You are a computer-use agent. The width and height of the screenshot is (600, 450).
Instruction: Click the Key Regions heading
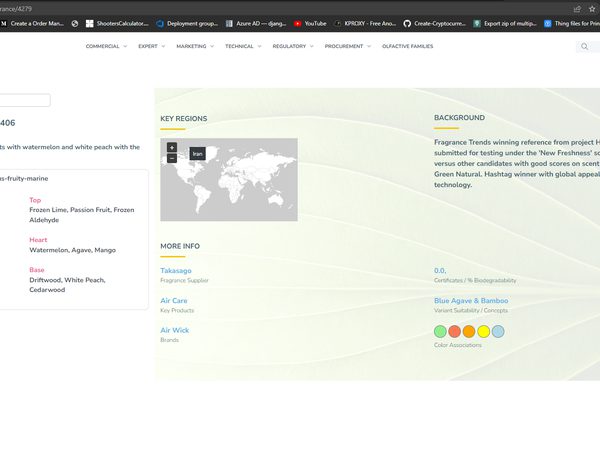[x=184, y=119]
